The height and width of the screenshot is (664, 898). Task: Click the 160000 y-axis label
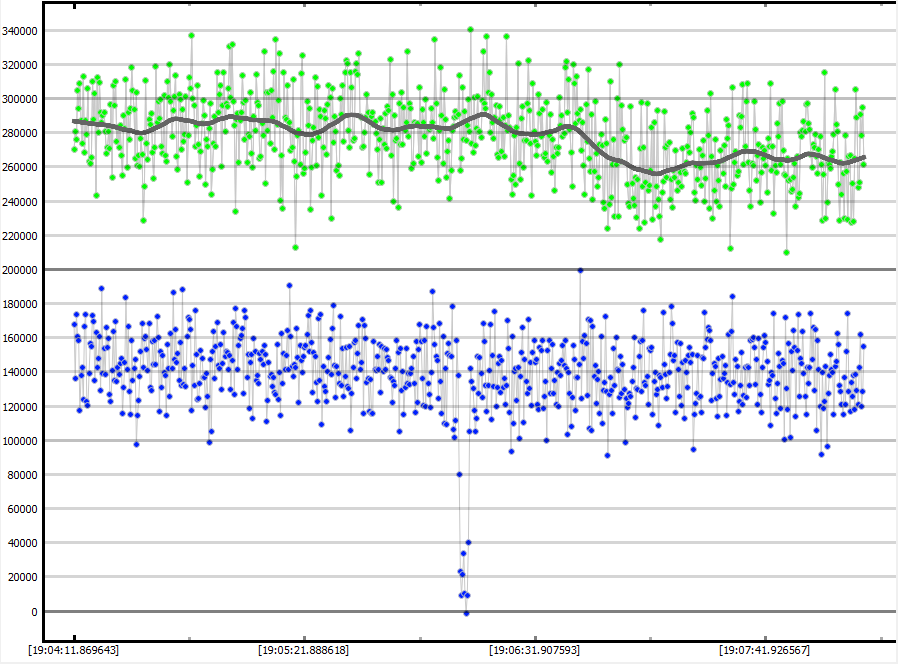click(x=21, y=338)
